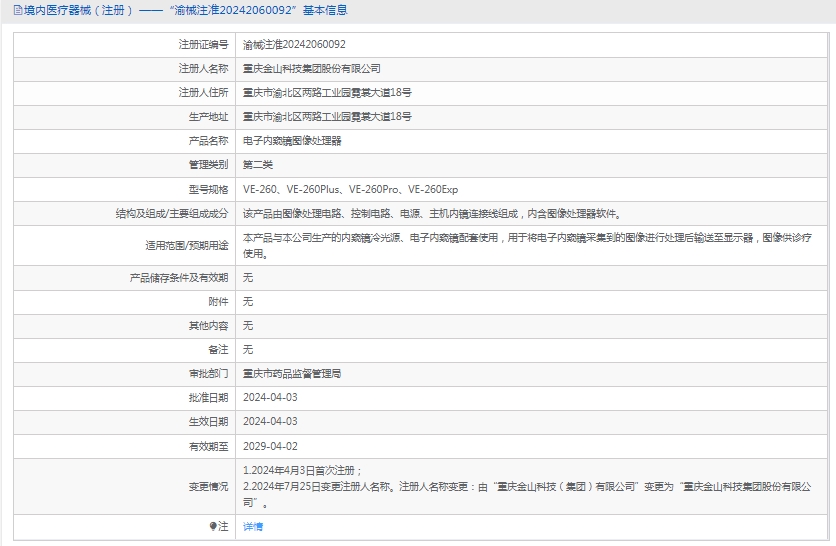Click the 注册人住所 address value
The height and width of the screenshot is (546, 836).
click(x=327, y=93)
